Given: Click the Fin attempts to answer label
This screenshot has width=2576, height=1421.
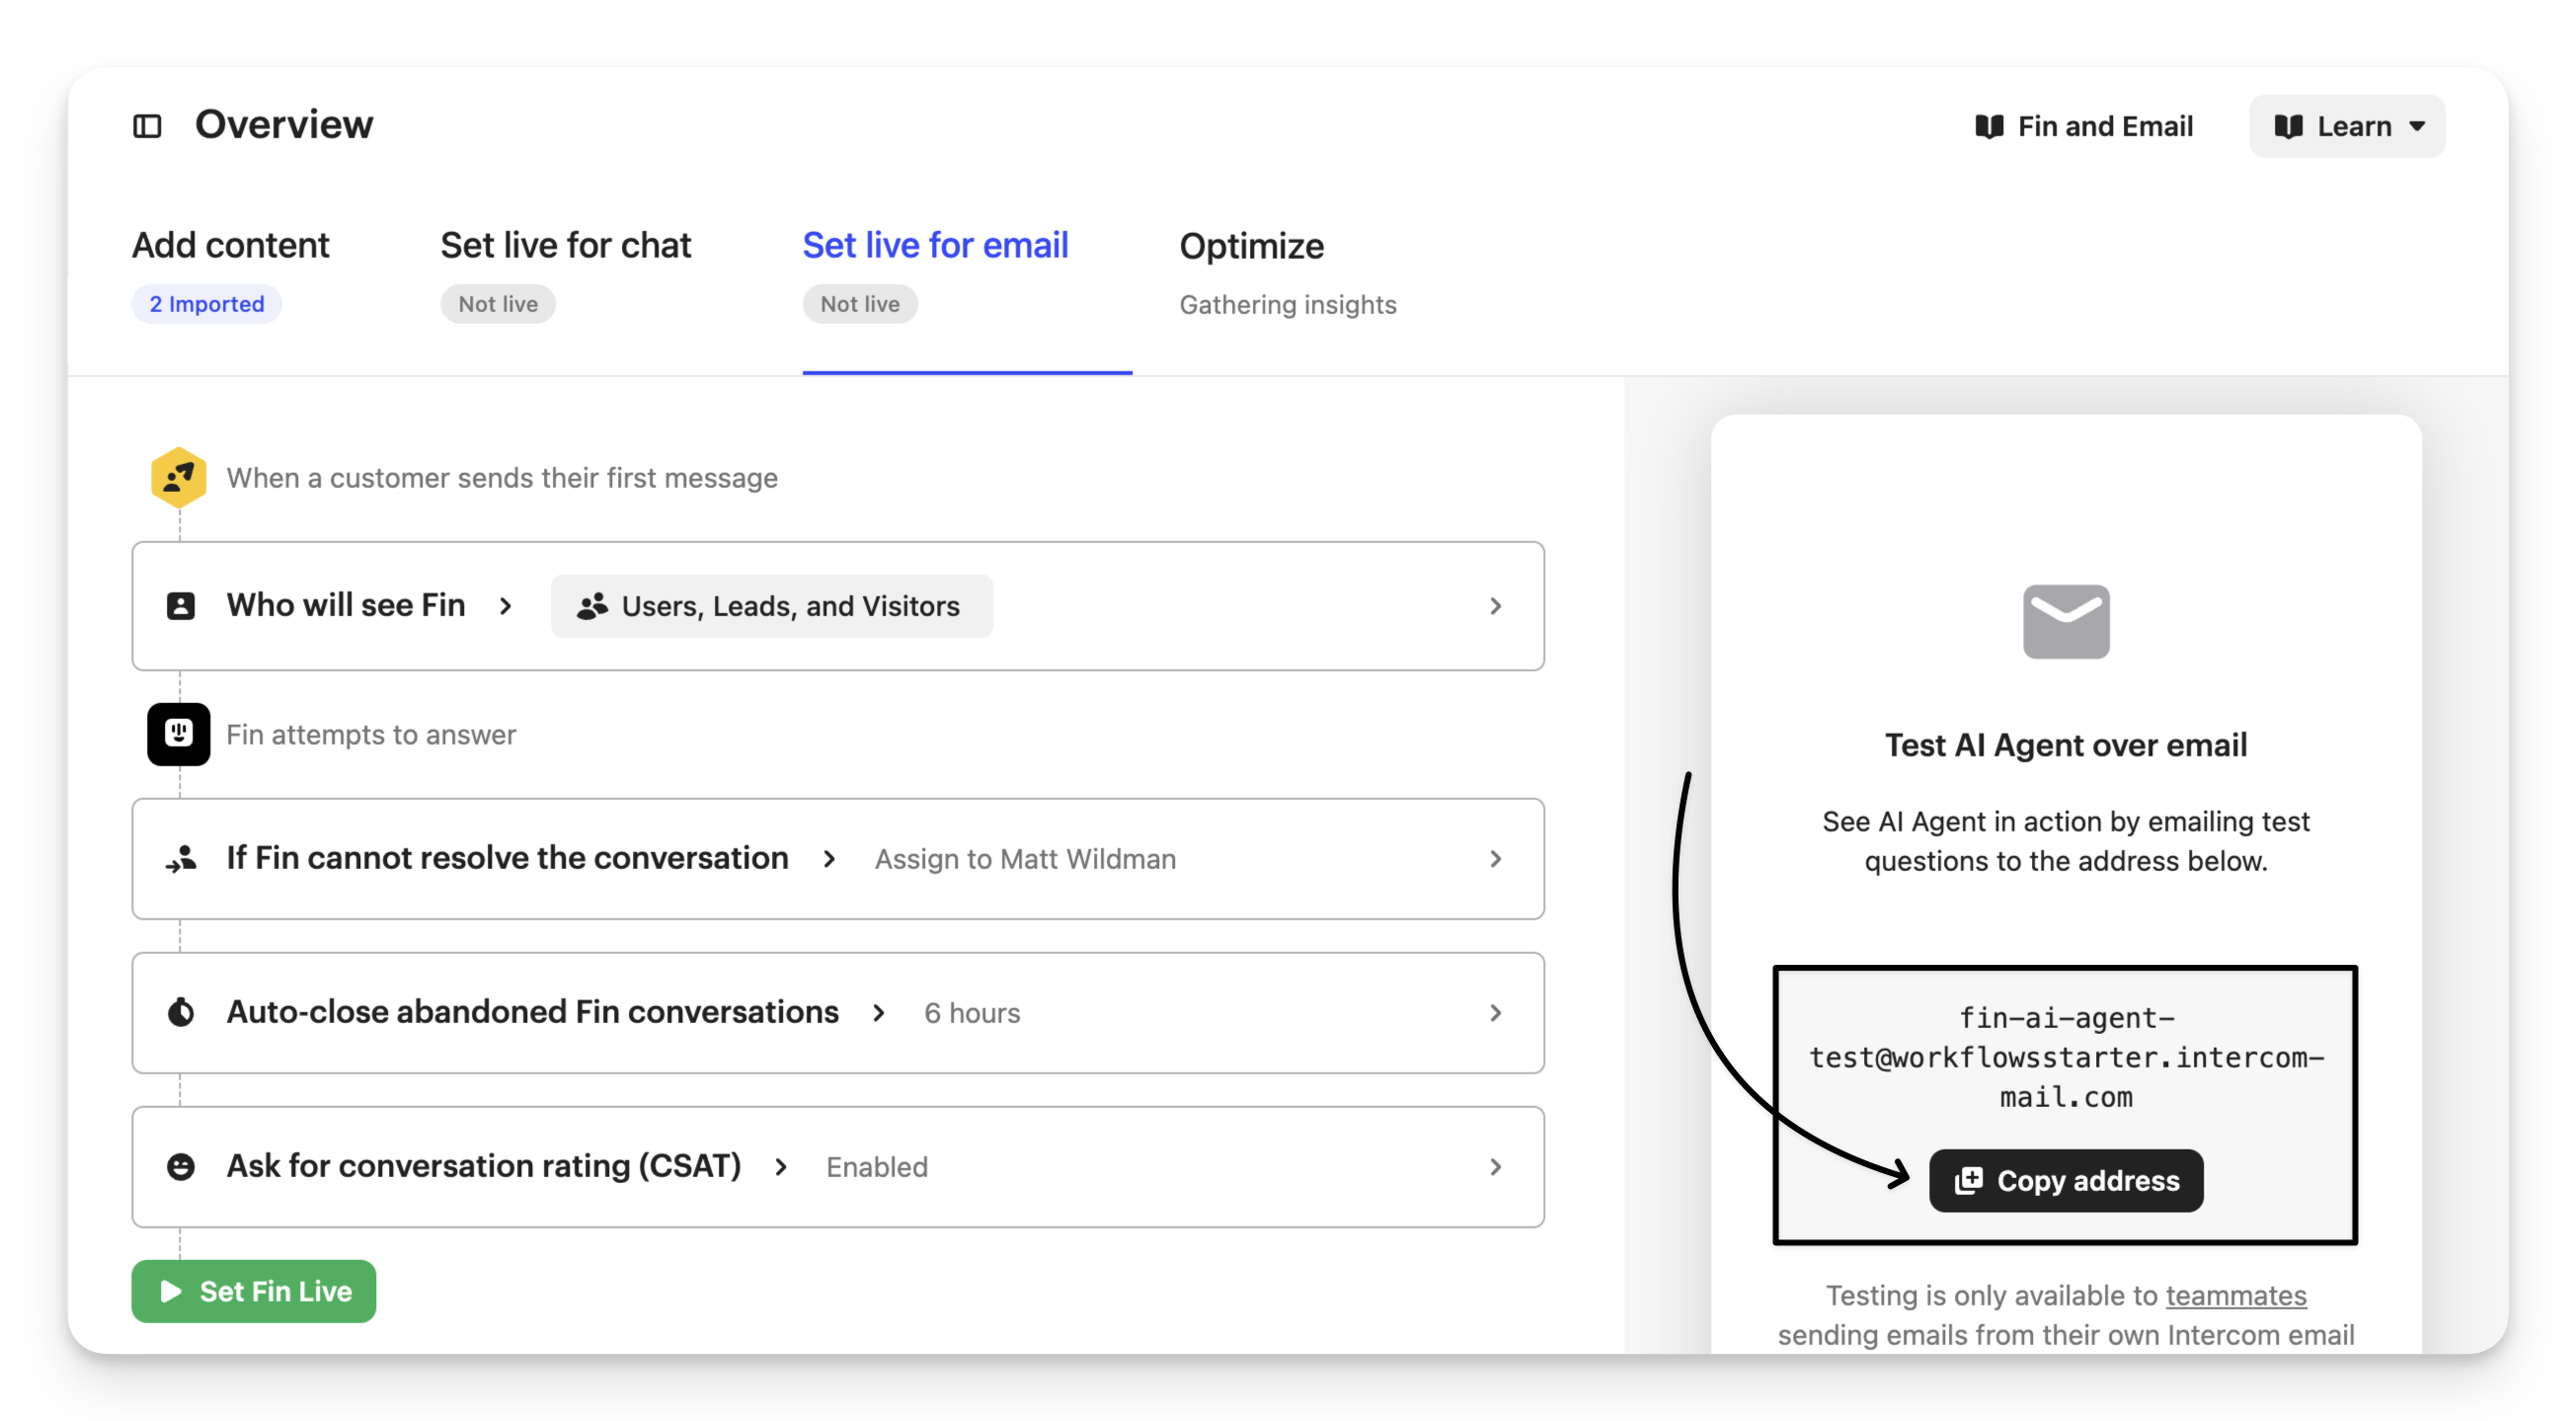Looking at the screenshot, I should pos(371,735).
